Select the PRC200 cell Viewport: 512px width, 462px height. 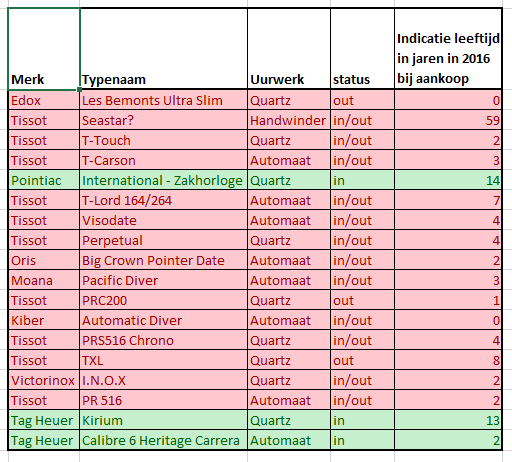pos(164,300)
